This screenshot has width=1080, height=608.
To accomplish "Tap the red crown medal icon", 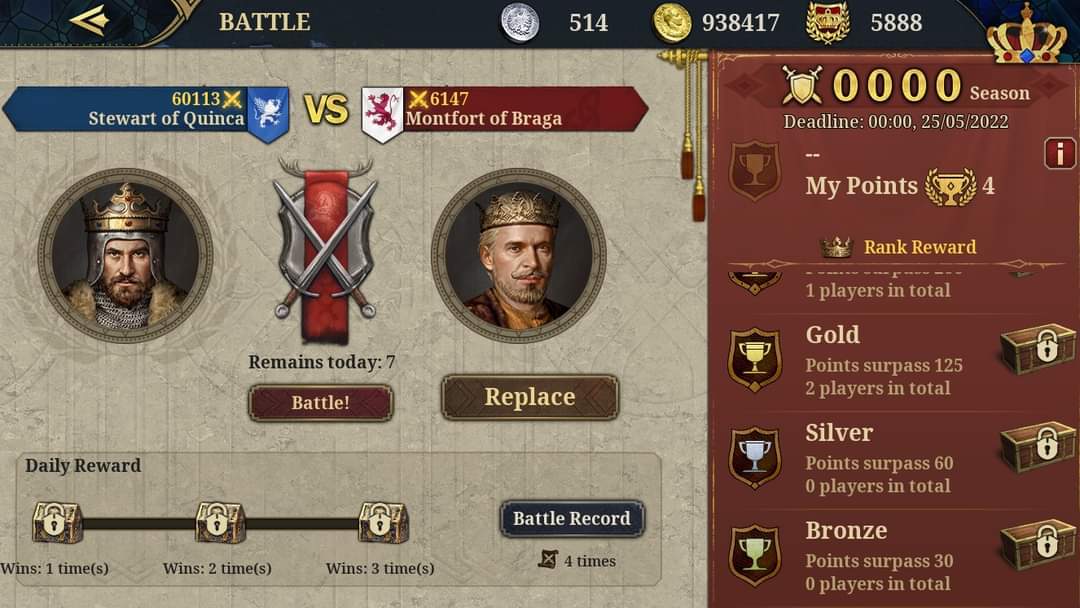I will (827, 22).
